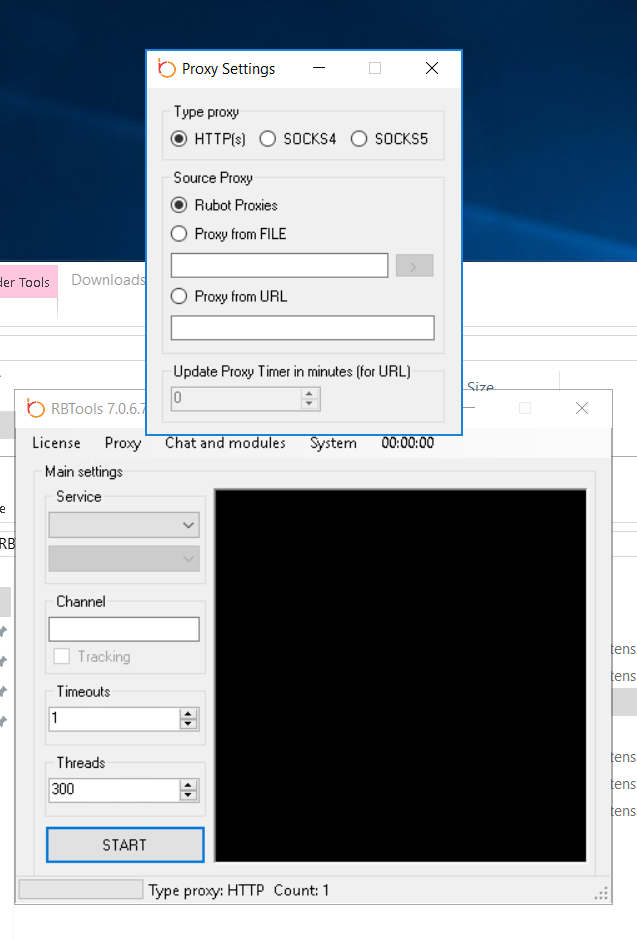Click the arrow browse button beside the proxy file field
Screen dimensions: 637x939
pos(415,265)
